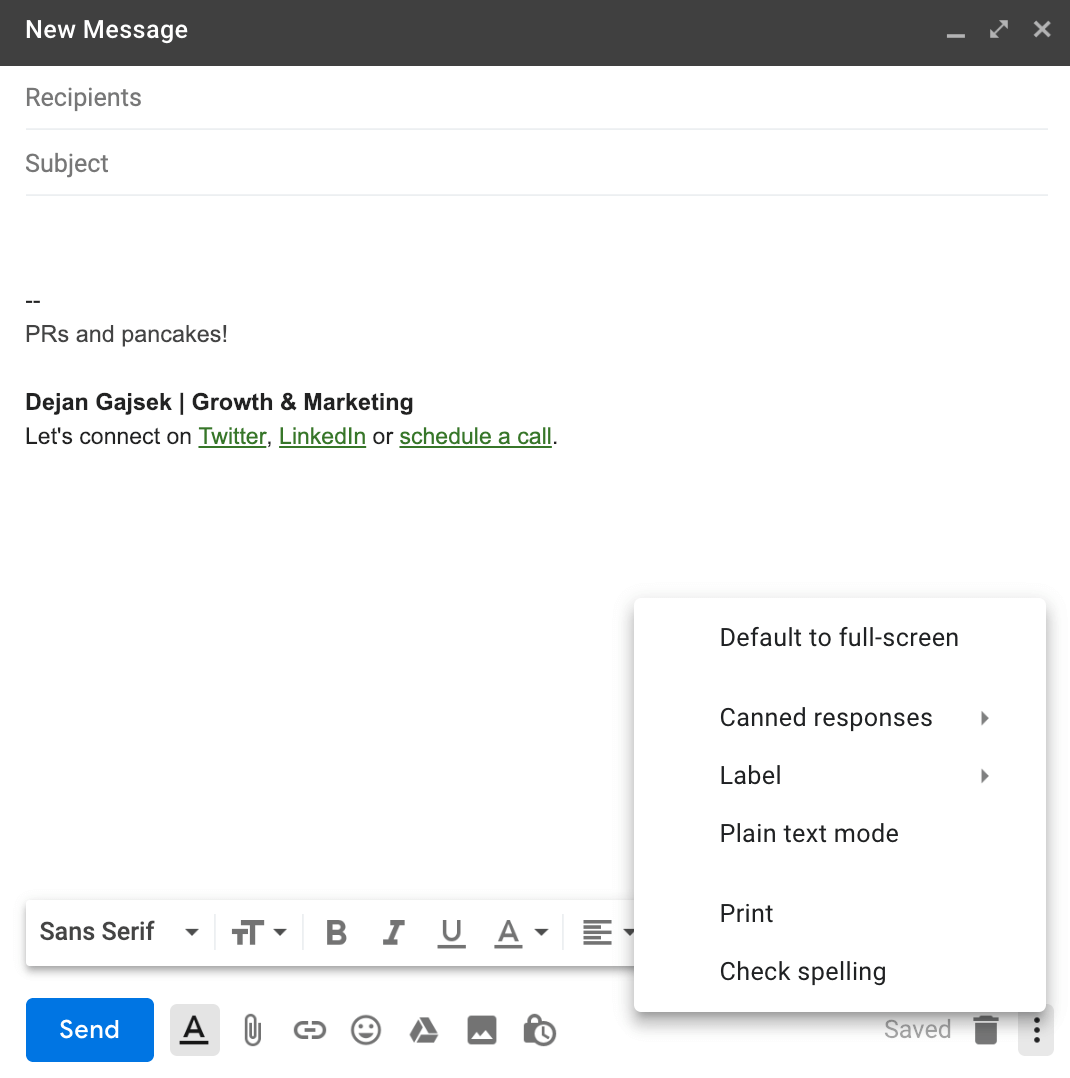Open the Twitter link in signature
The height and width of the screenshot is (1078, 1070).
[x=232, y=437]
